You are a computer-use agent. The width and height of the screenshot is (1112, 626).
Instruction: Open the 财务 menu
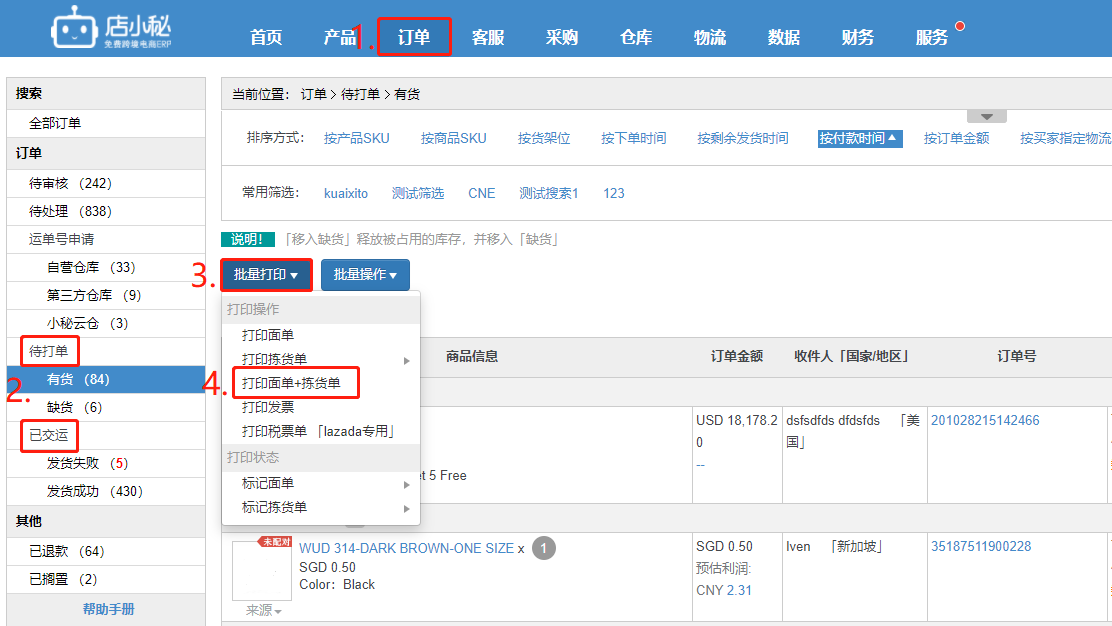pyautogui.click(x=857, y=37)
